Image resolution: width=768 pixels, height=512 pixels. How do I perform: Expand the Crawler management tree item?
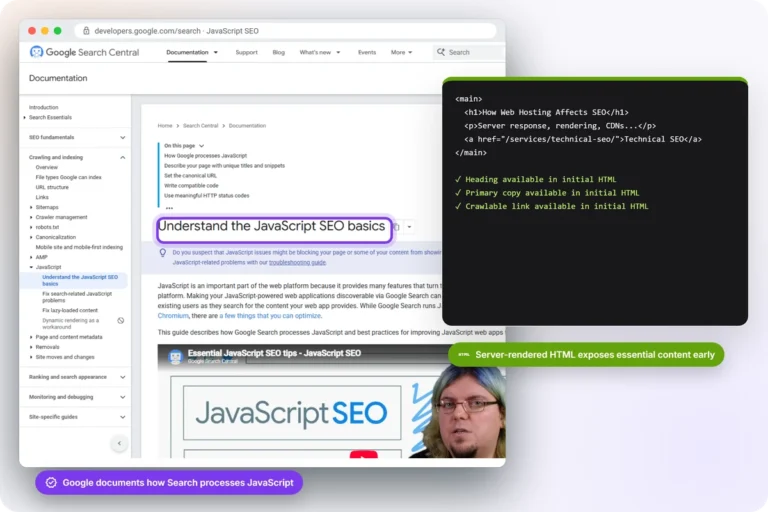click(x=61, y=217)
